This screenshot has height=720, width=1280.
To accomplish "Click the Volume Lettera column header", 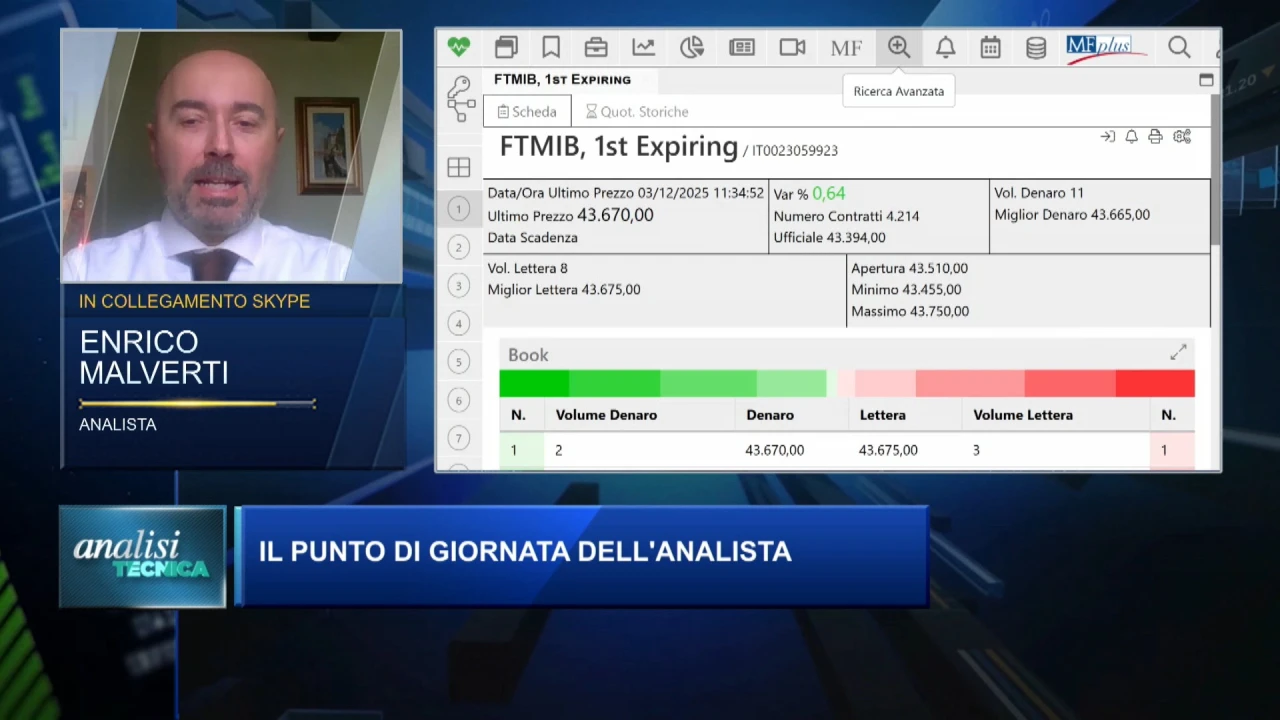I will pyautogui.click(x=1023, y=415).
